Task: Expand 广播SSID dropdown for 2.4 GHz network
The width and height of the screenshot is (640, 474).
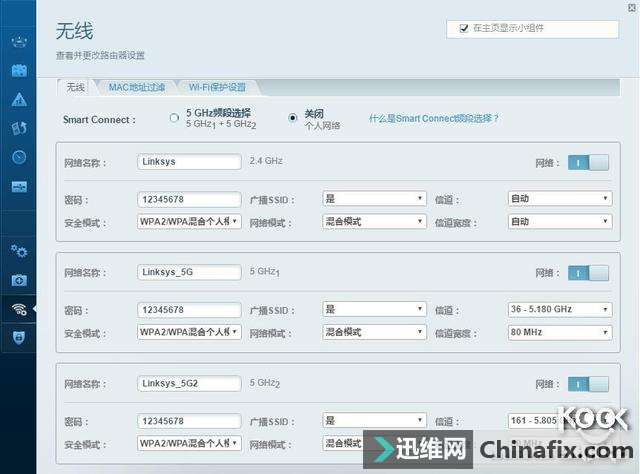Action: point(374,199)
